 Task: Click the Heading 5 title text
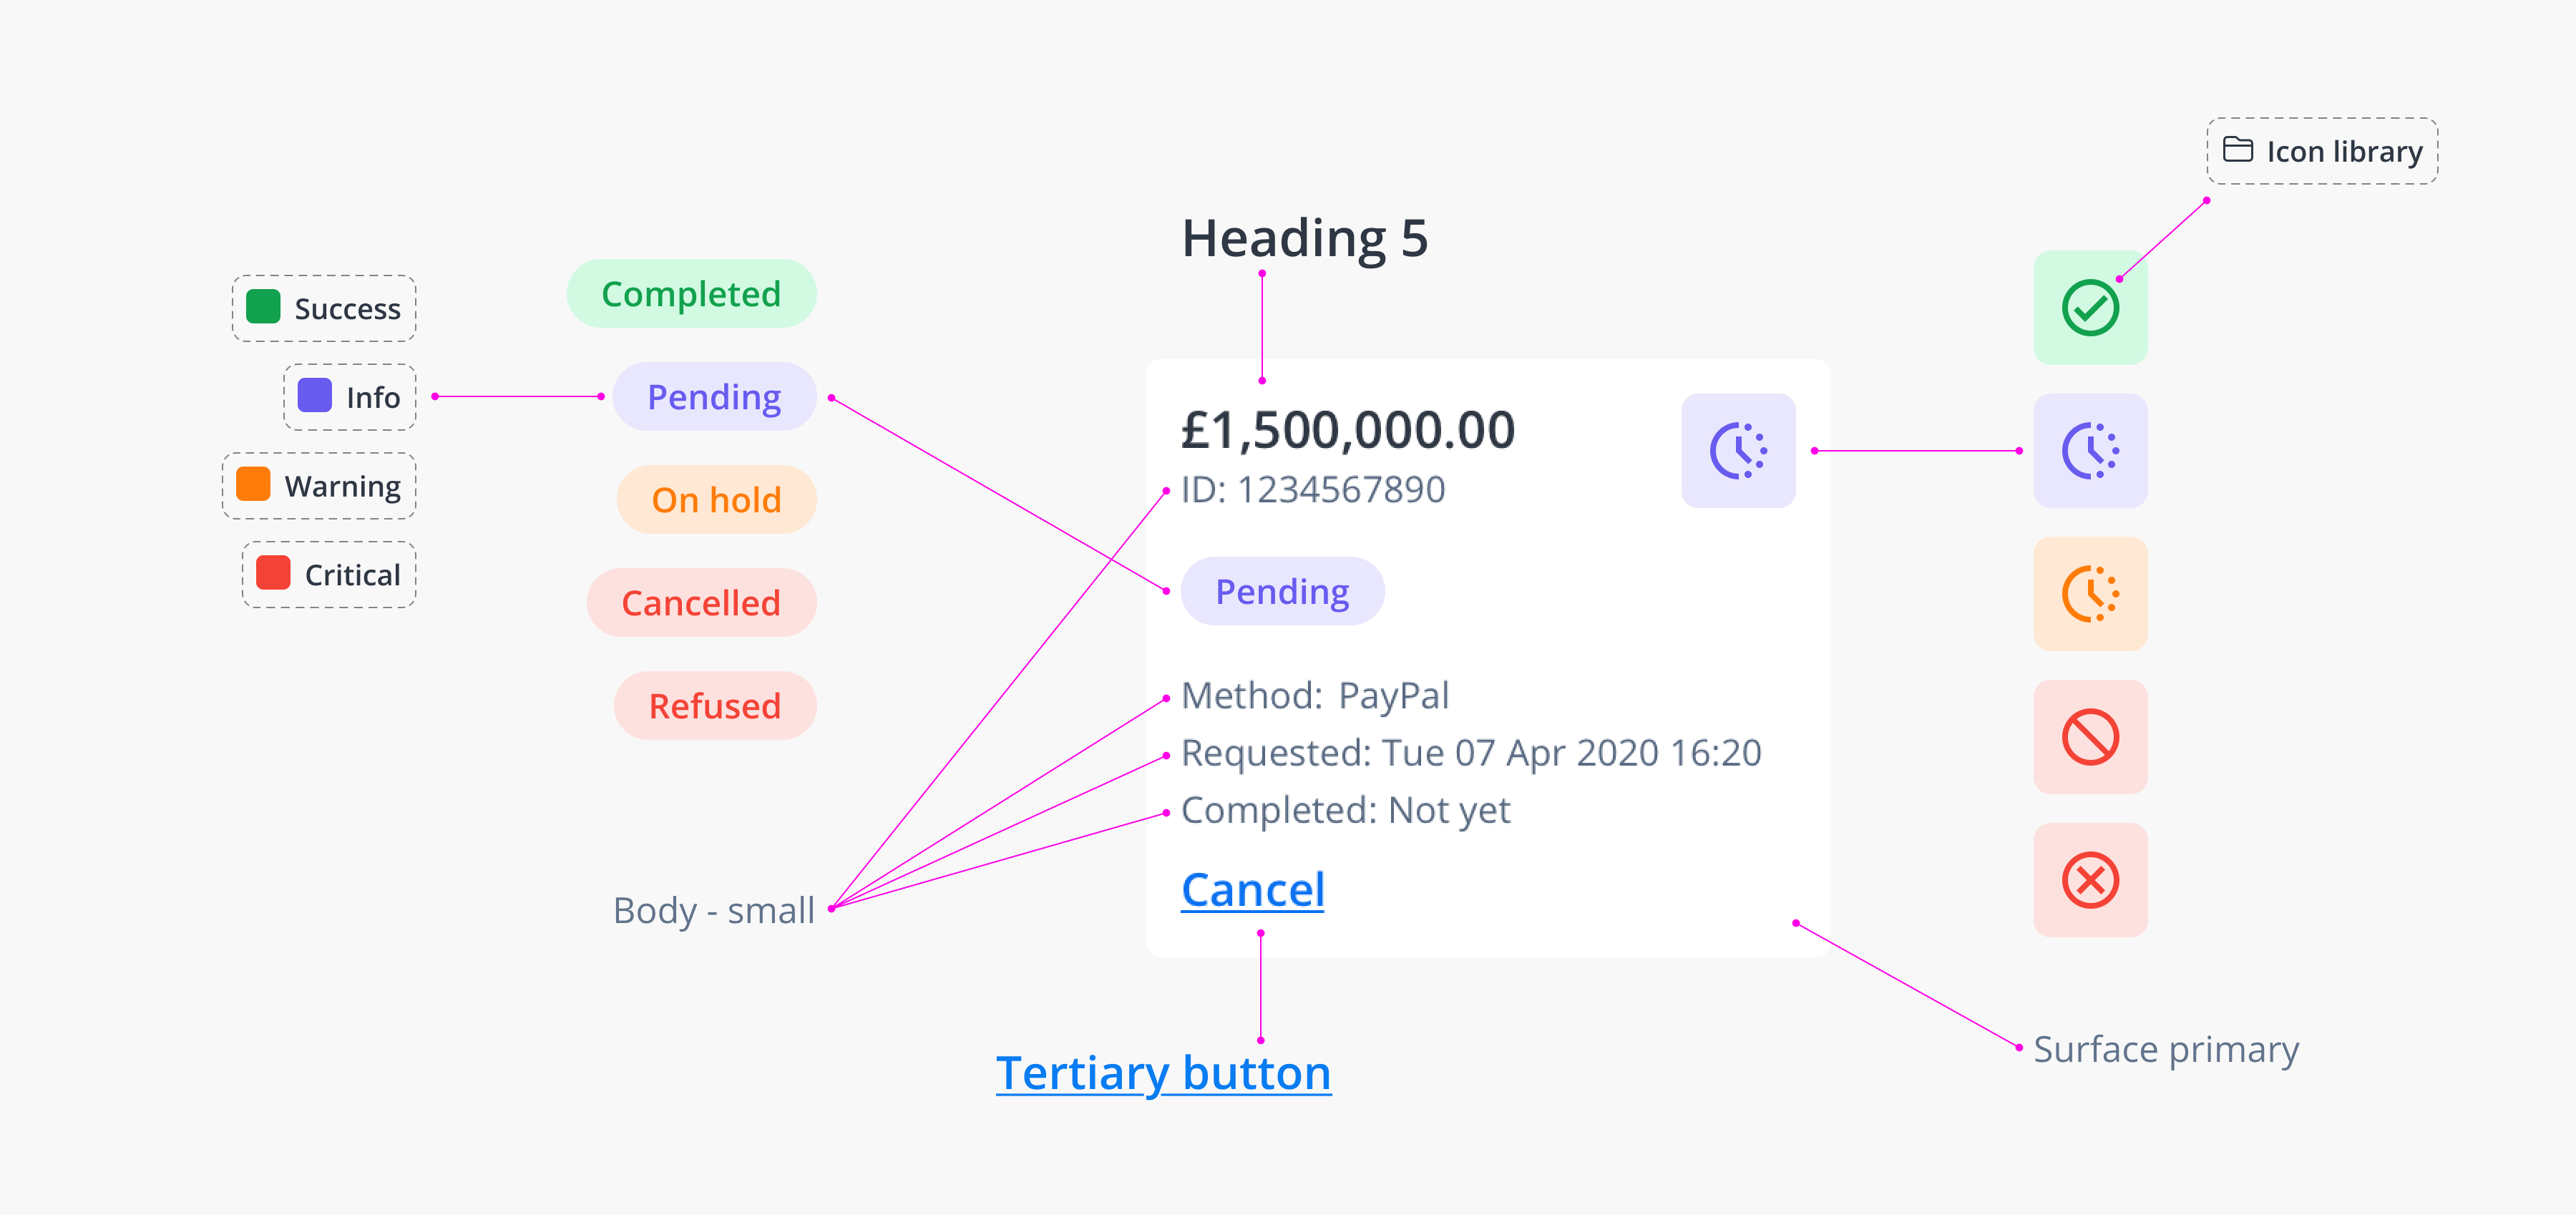coord(1305,238)
